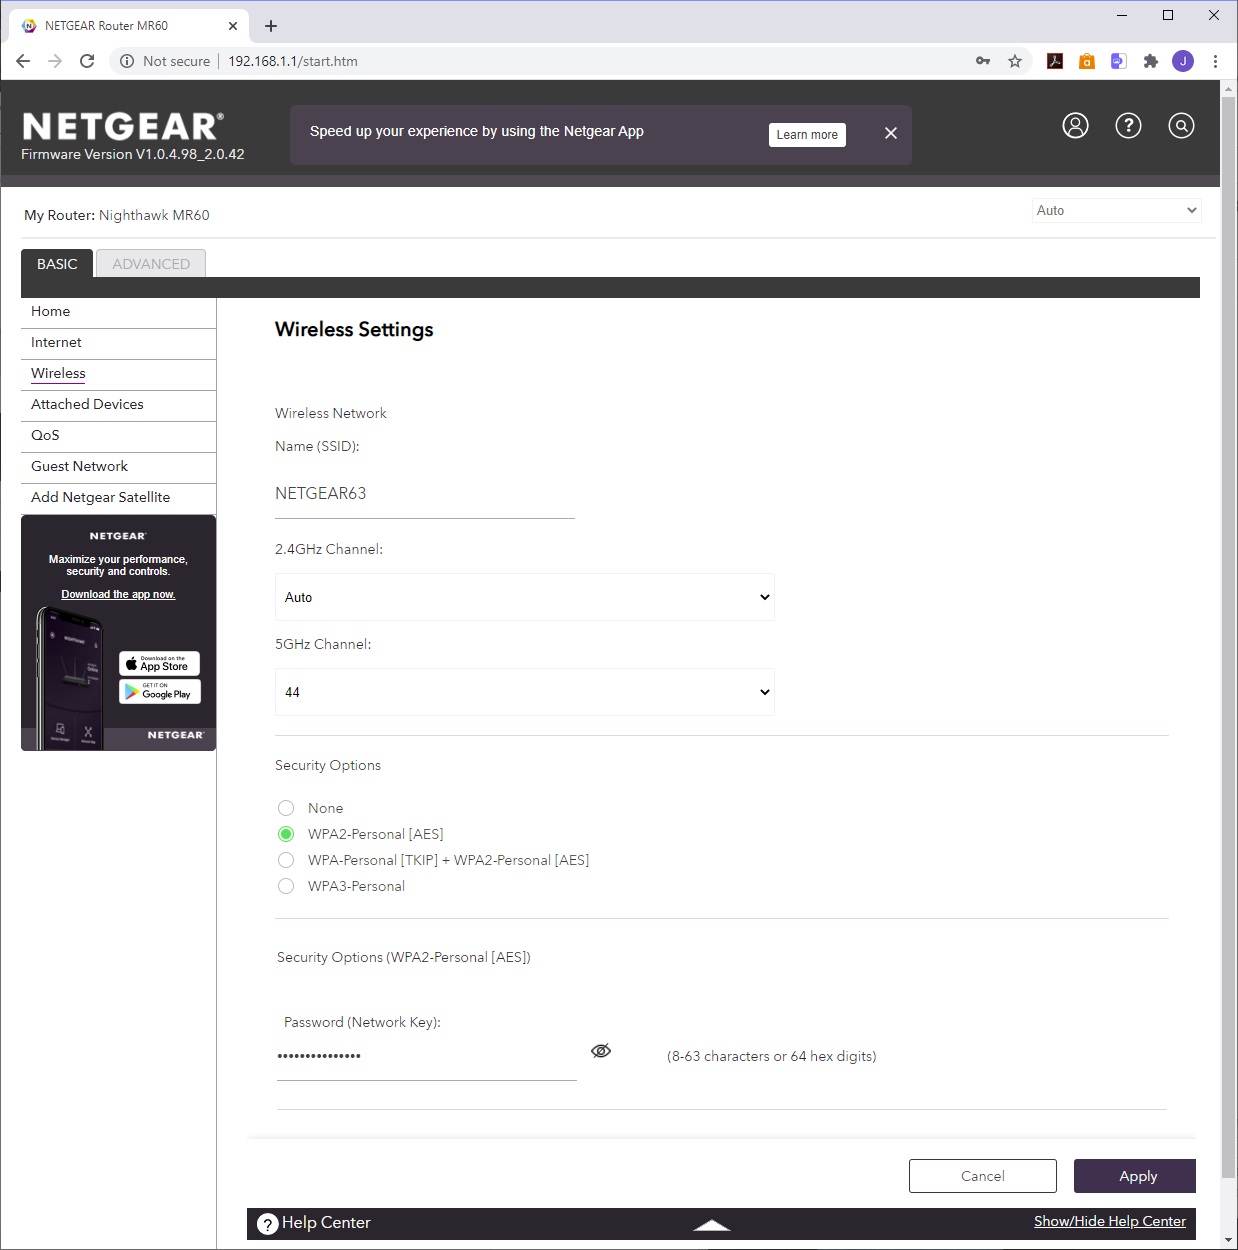This screenshot has height=1250, width=1238.
Task: Click the Wireless Settings heading
Action: point(354,330)
